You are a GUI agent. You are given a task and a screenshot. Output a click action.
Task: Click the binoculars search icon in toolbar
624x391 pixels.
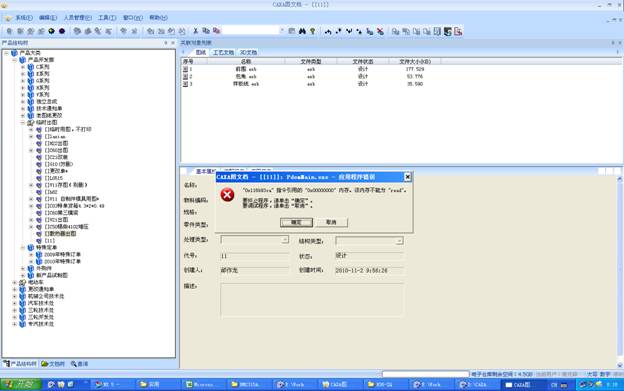click(x=302, y=31)
